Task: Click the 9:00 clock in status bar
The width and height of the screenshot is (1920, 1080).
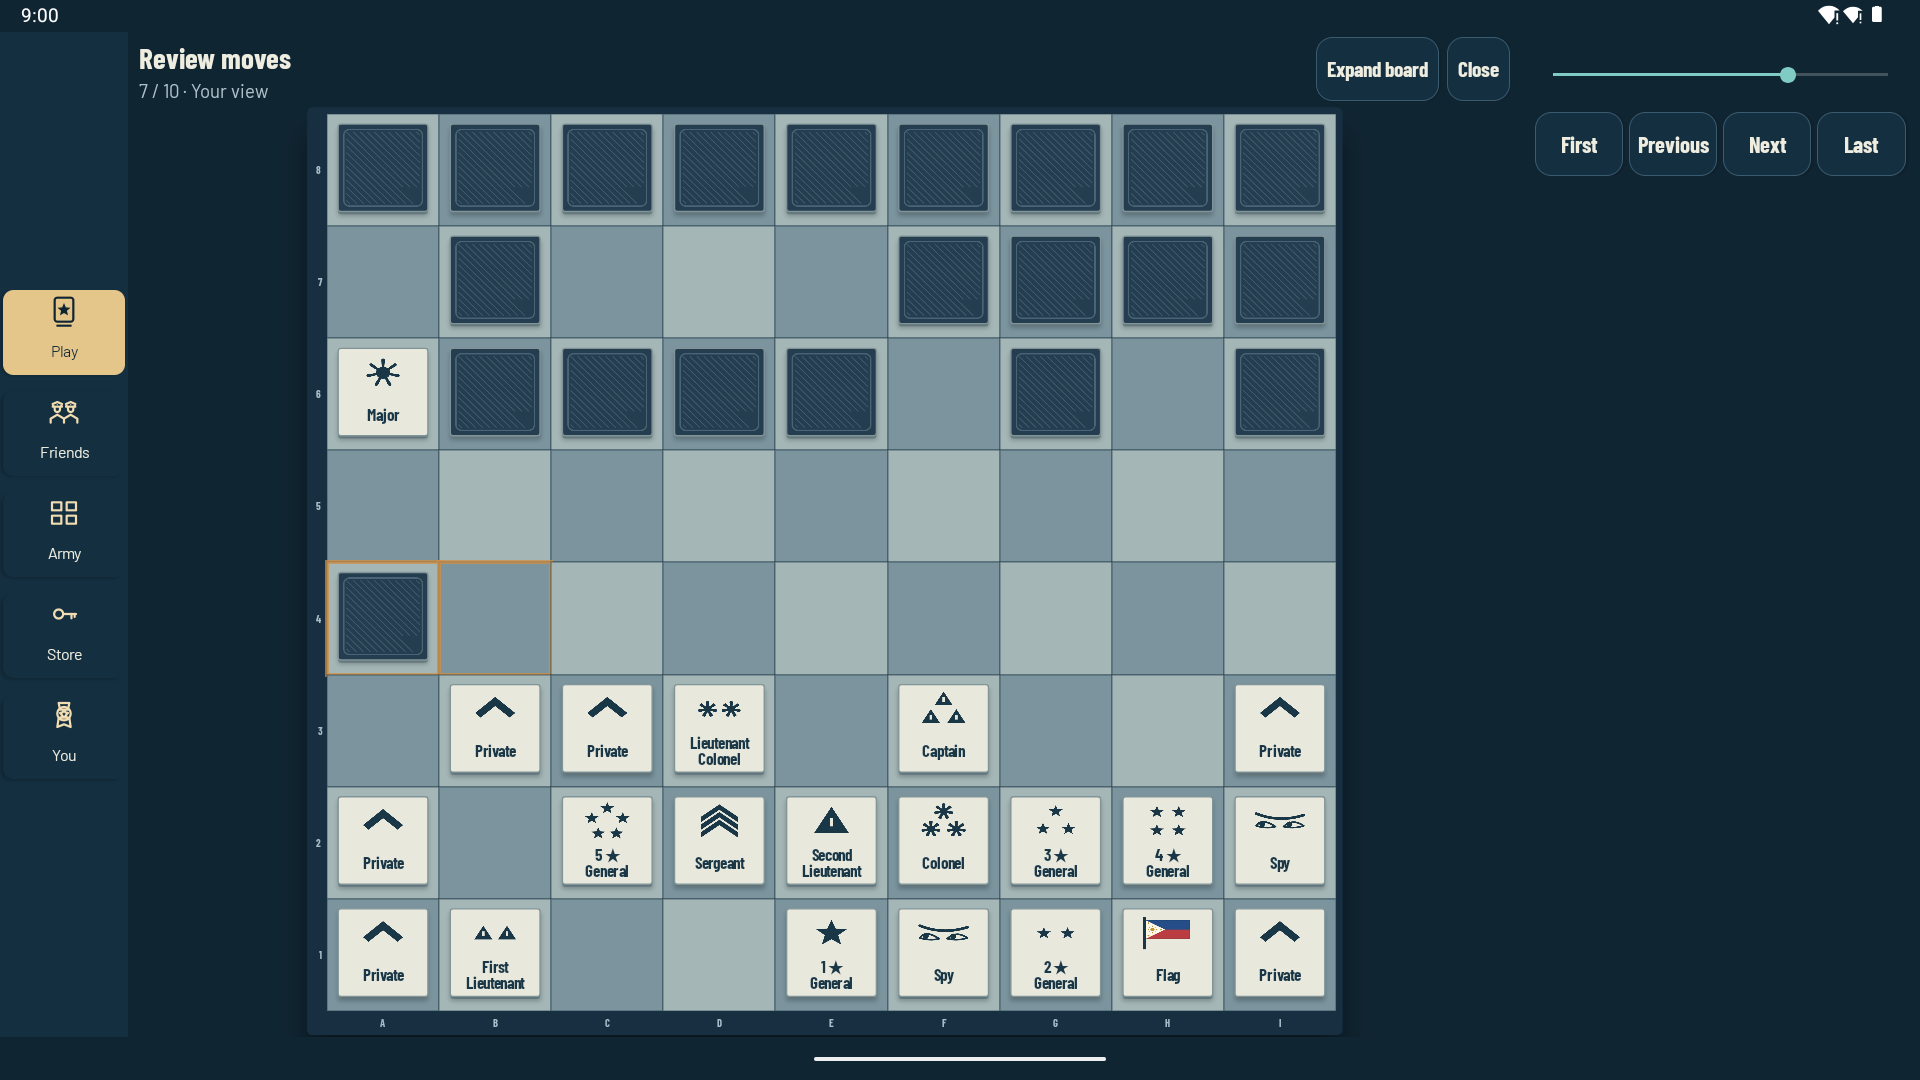Action: [40, 15]
